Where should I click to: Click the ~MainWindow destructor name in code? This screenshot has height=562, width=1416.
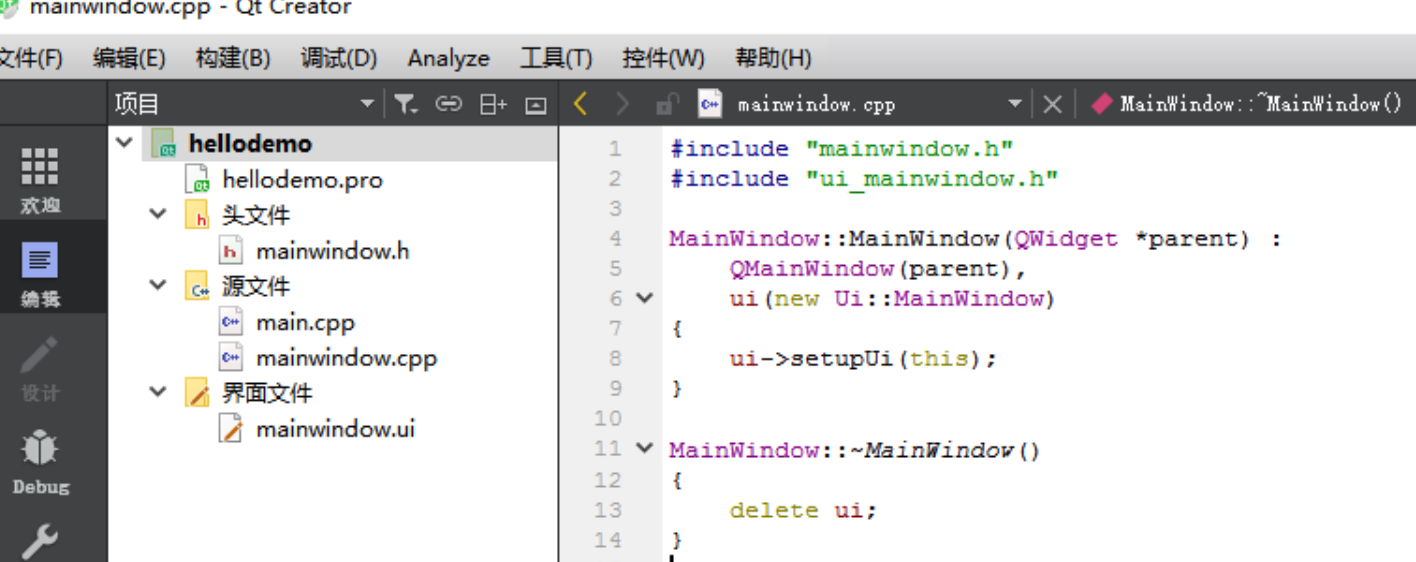click(932, 450)
